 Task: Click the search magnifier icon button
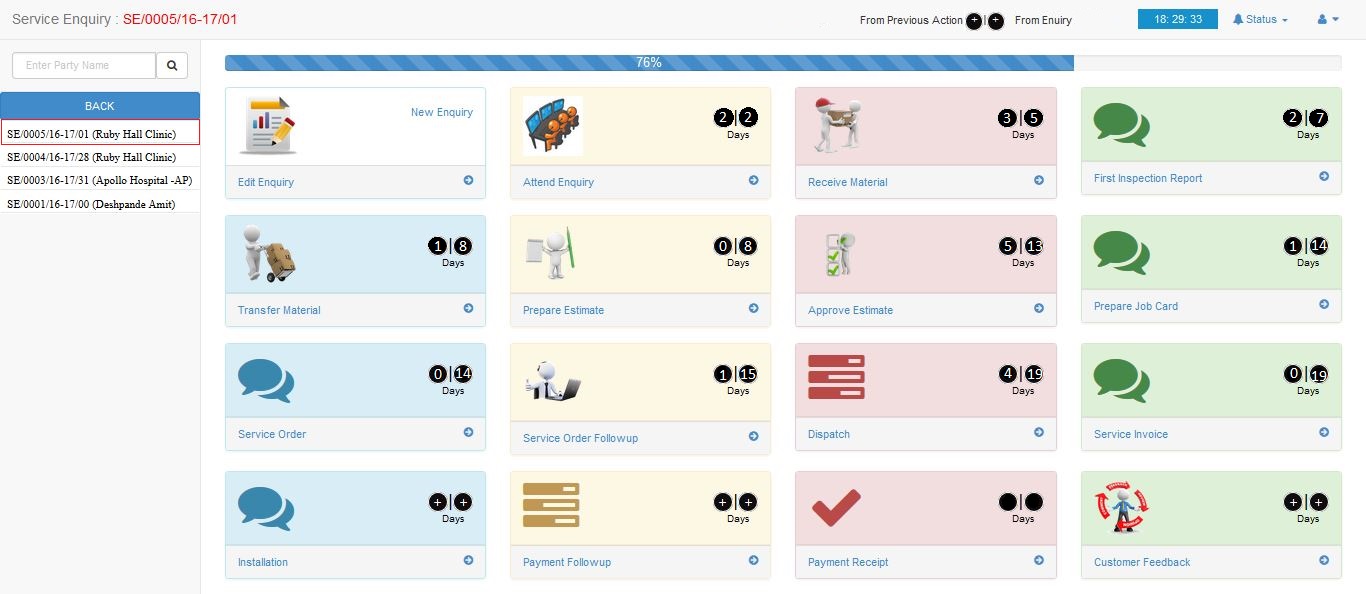[172, 66]
